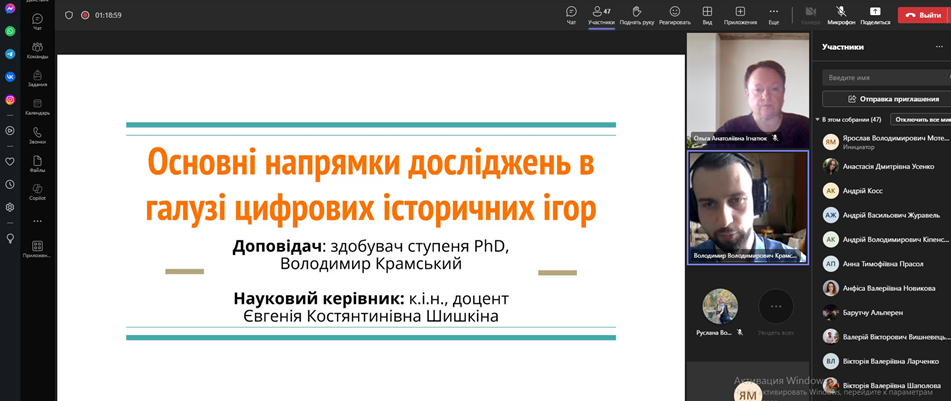Open the Вид view layout dropdown

(707, 14)
